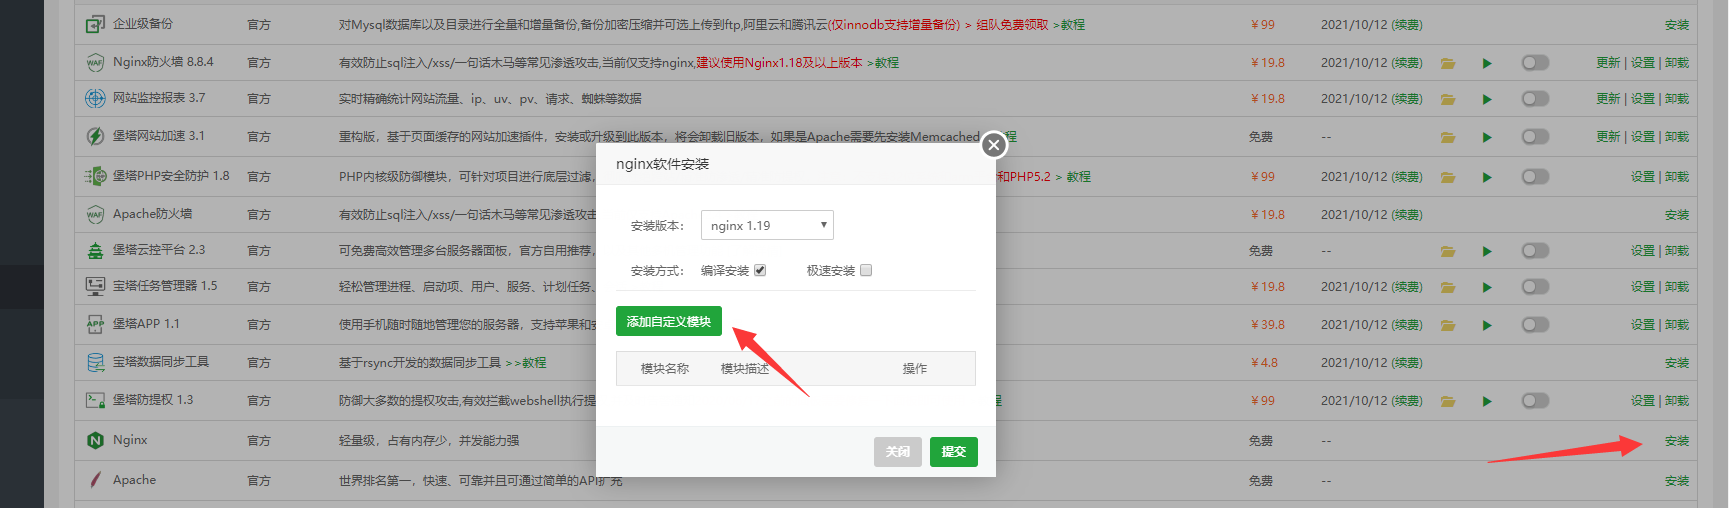
Task: Click the 添加自定义模块 button
Action: pos(669,321)
